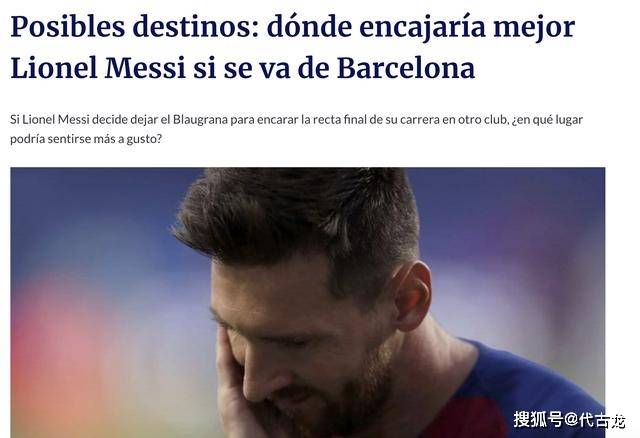Click the 搜狐号@代古龙 watermark
The height and width of the screenshot is (438, 640).
pos(569,419)
